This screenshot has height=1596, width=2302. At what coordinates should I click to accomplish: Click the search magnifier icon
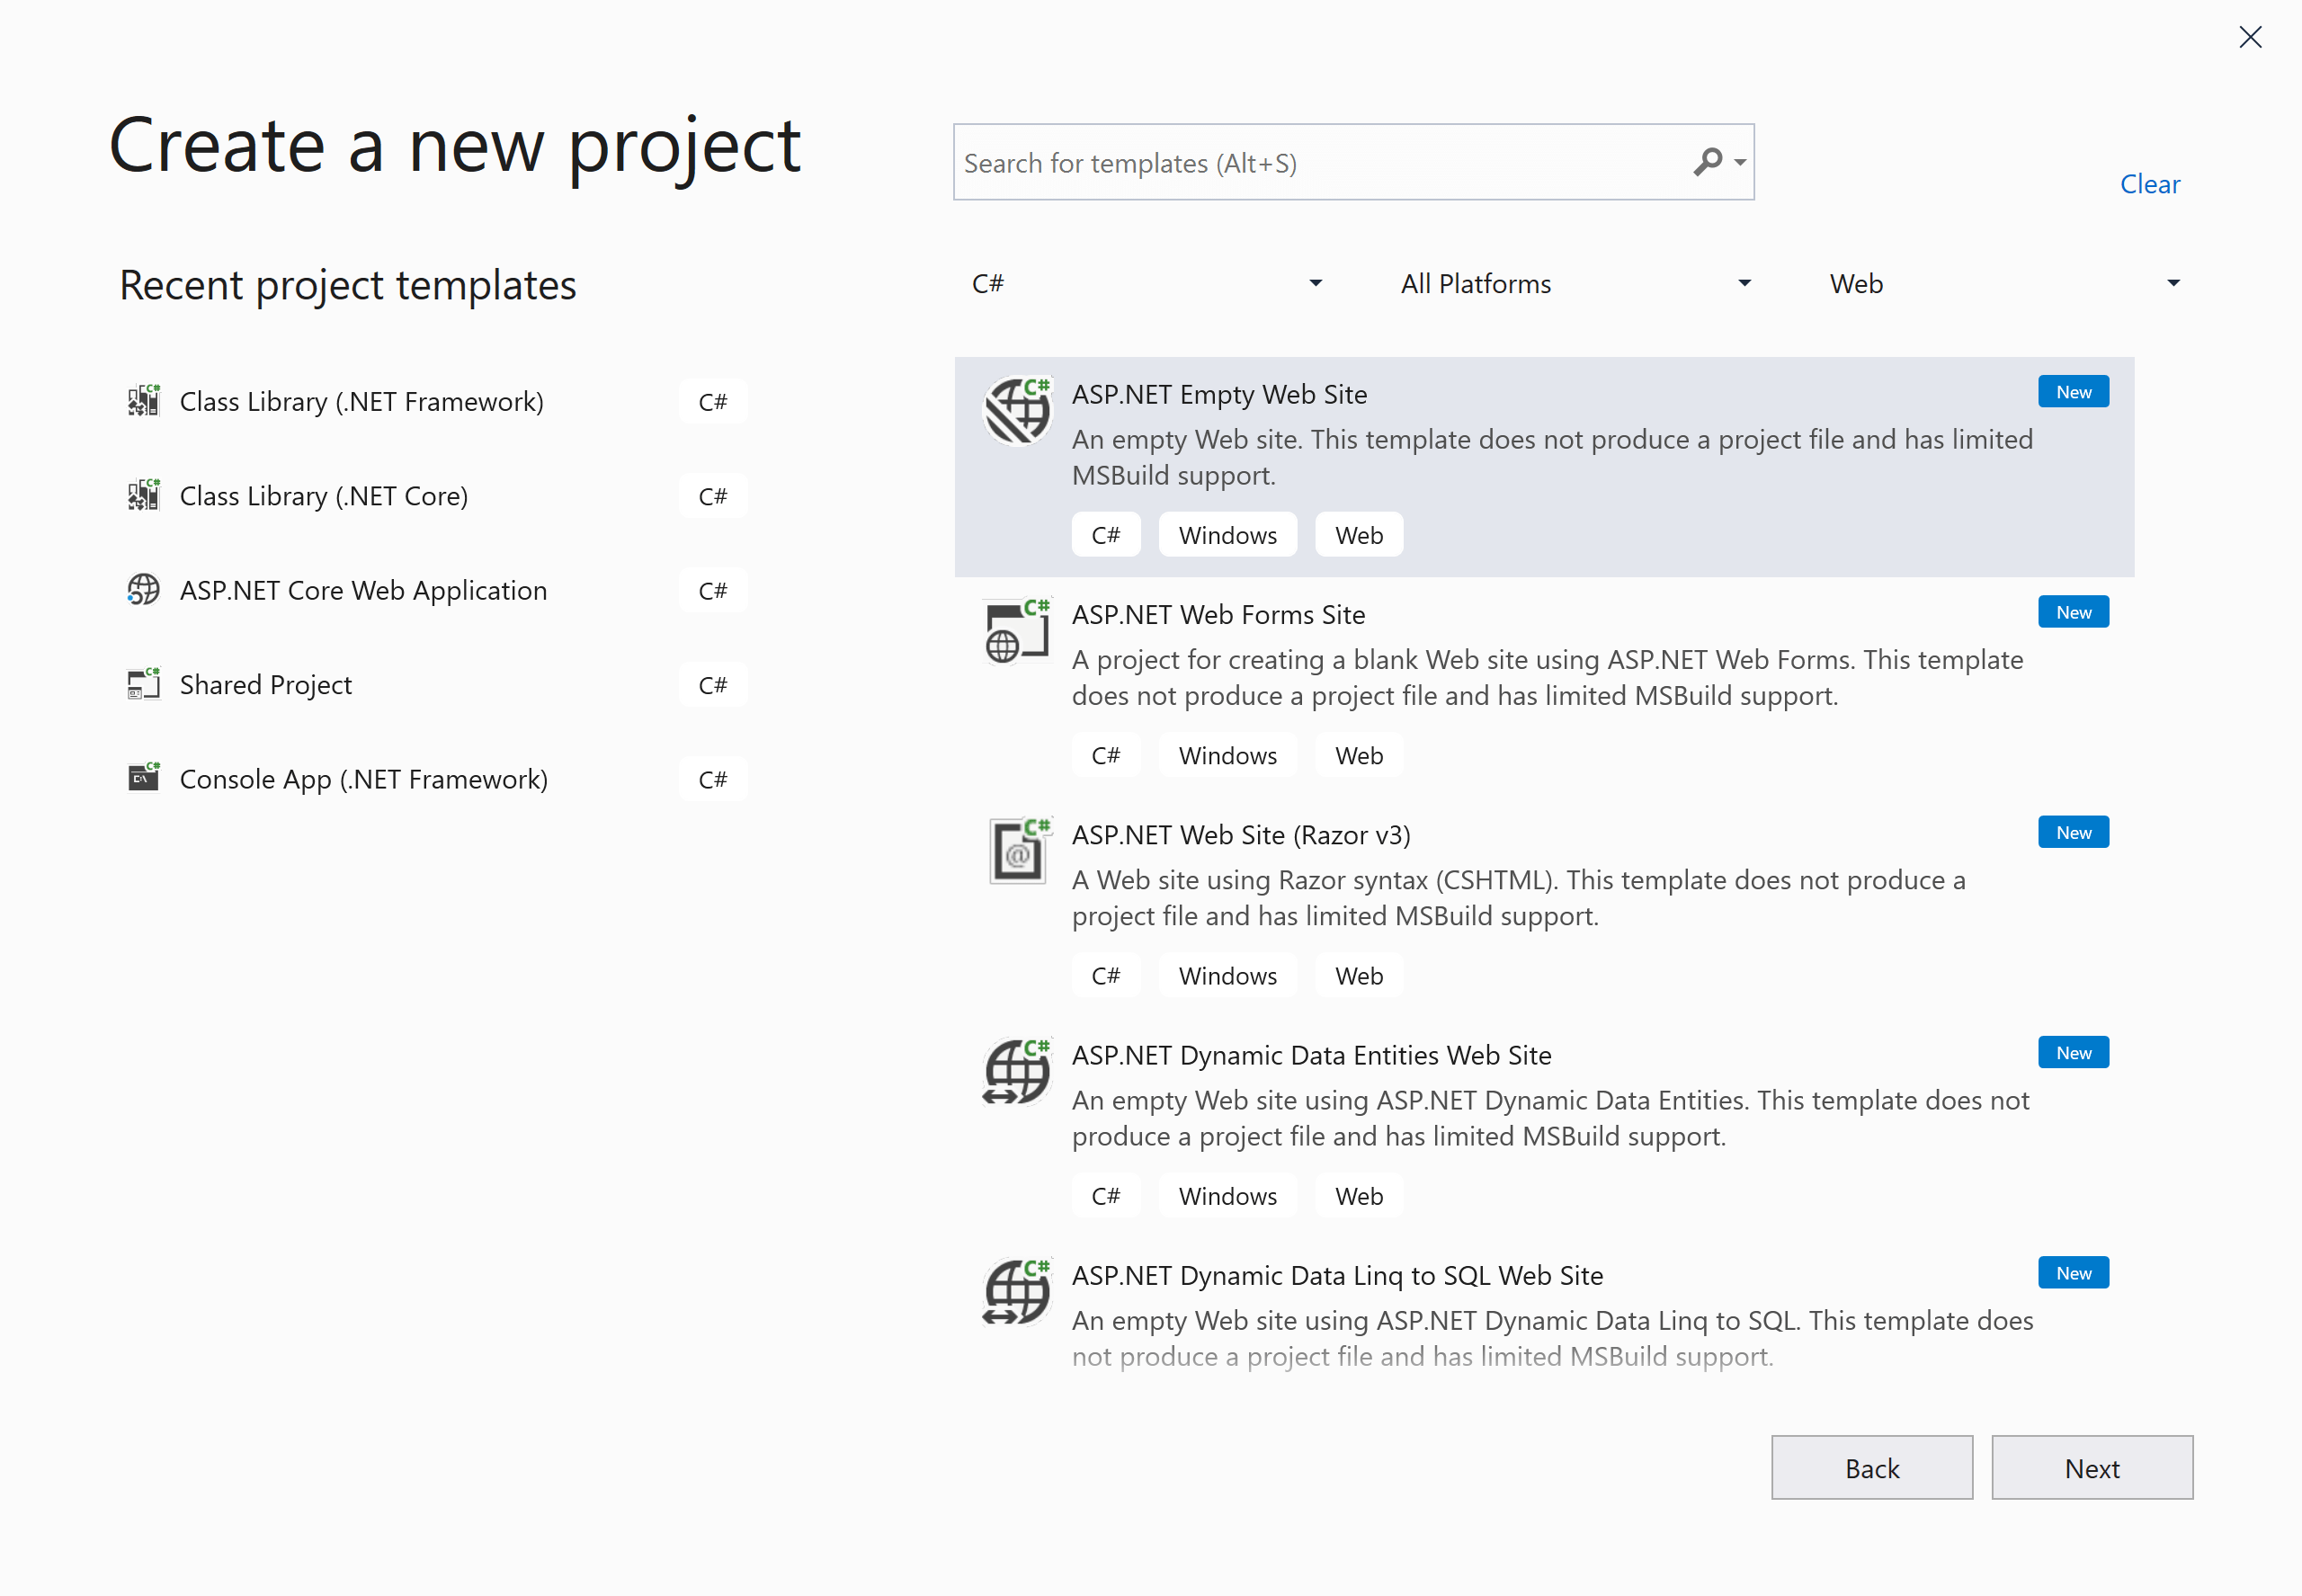1707,161
